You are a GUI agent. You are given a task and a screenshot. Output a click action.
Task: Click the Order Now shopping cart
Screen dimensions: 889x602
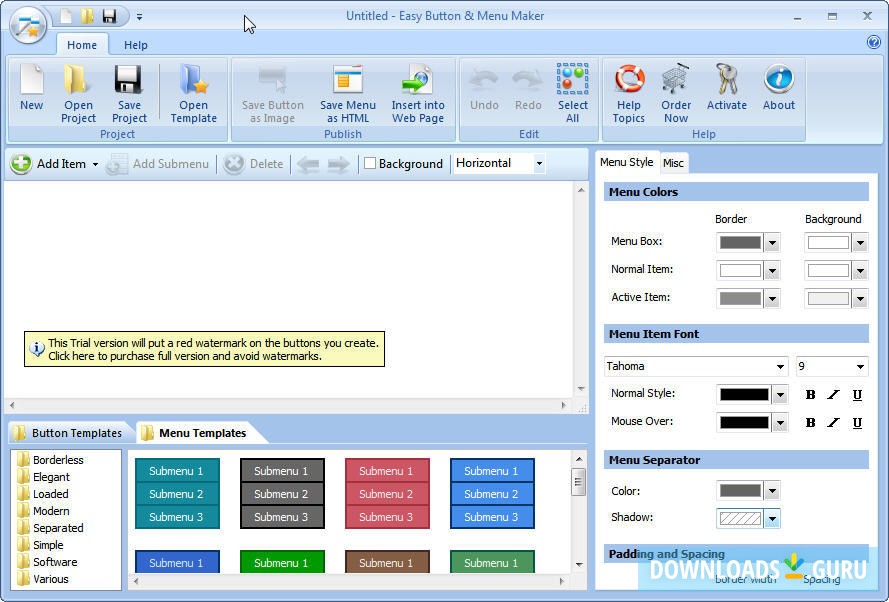[676, 82]
